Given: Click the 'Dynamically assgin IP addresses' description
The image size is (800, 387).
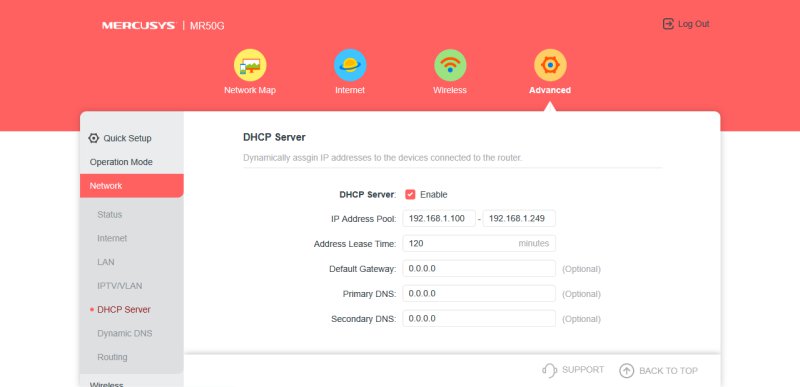Looking at the screenshot, I should pyautogui.click(x=383, y=158).
